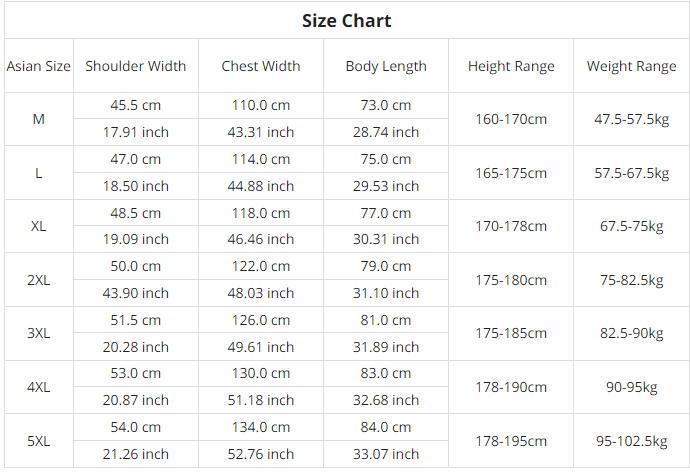Viewport: 690px width, 474px height.
Task: Select the 77.0 cm body length cell
Action: (386, 213)
